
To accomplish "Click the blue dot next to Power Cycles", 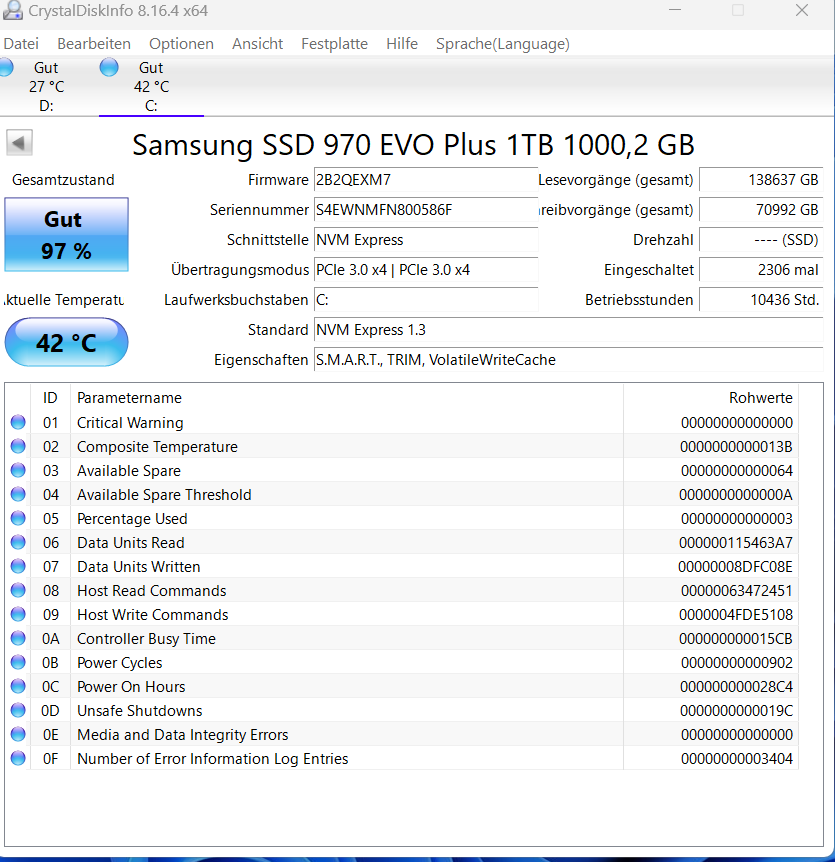I will coord(17,662).
